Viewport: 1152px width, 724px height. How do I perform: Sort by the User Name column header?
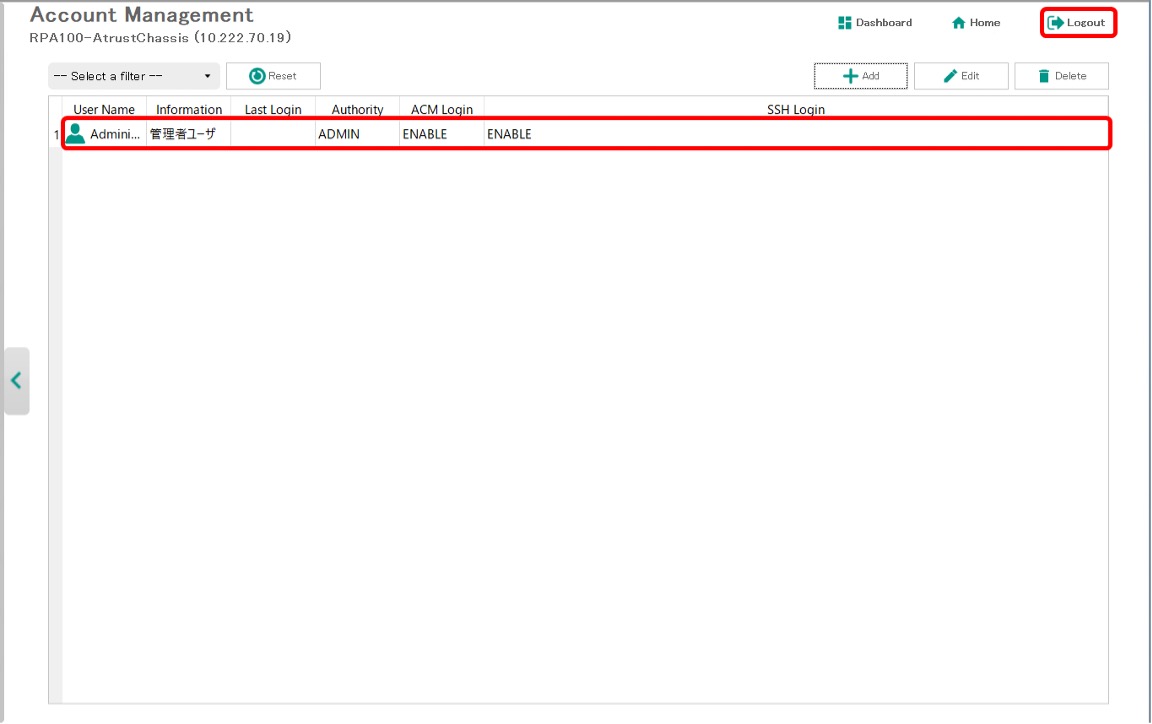[x=104, y=110]
